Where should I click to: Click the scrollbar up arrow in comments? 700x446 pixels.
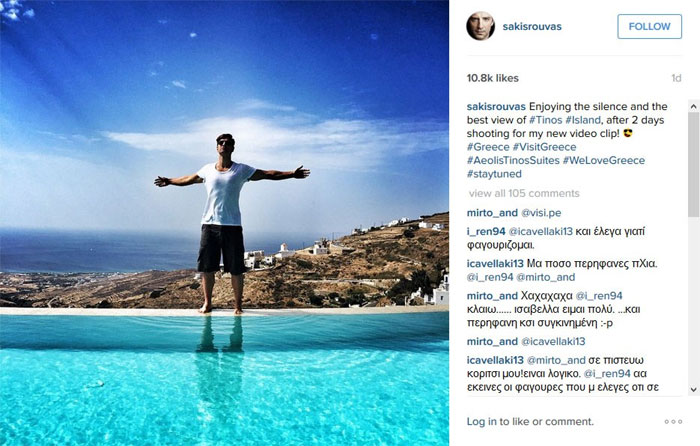coord(693,106)
